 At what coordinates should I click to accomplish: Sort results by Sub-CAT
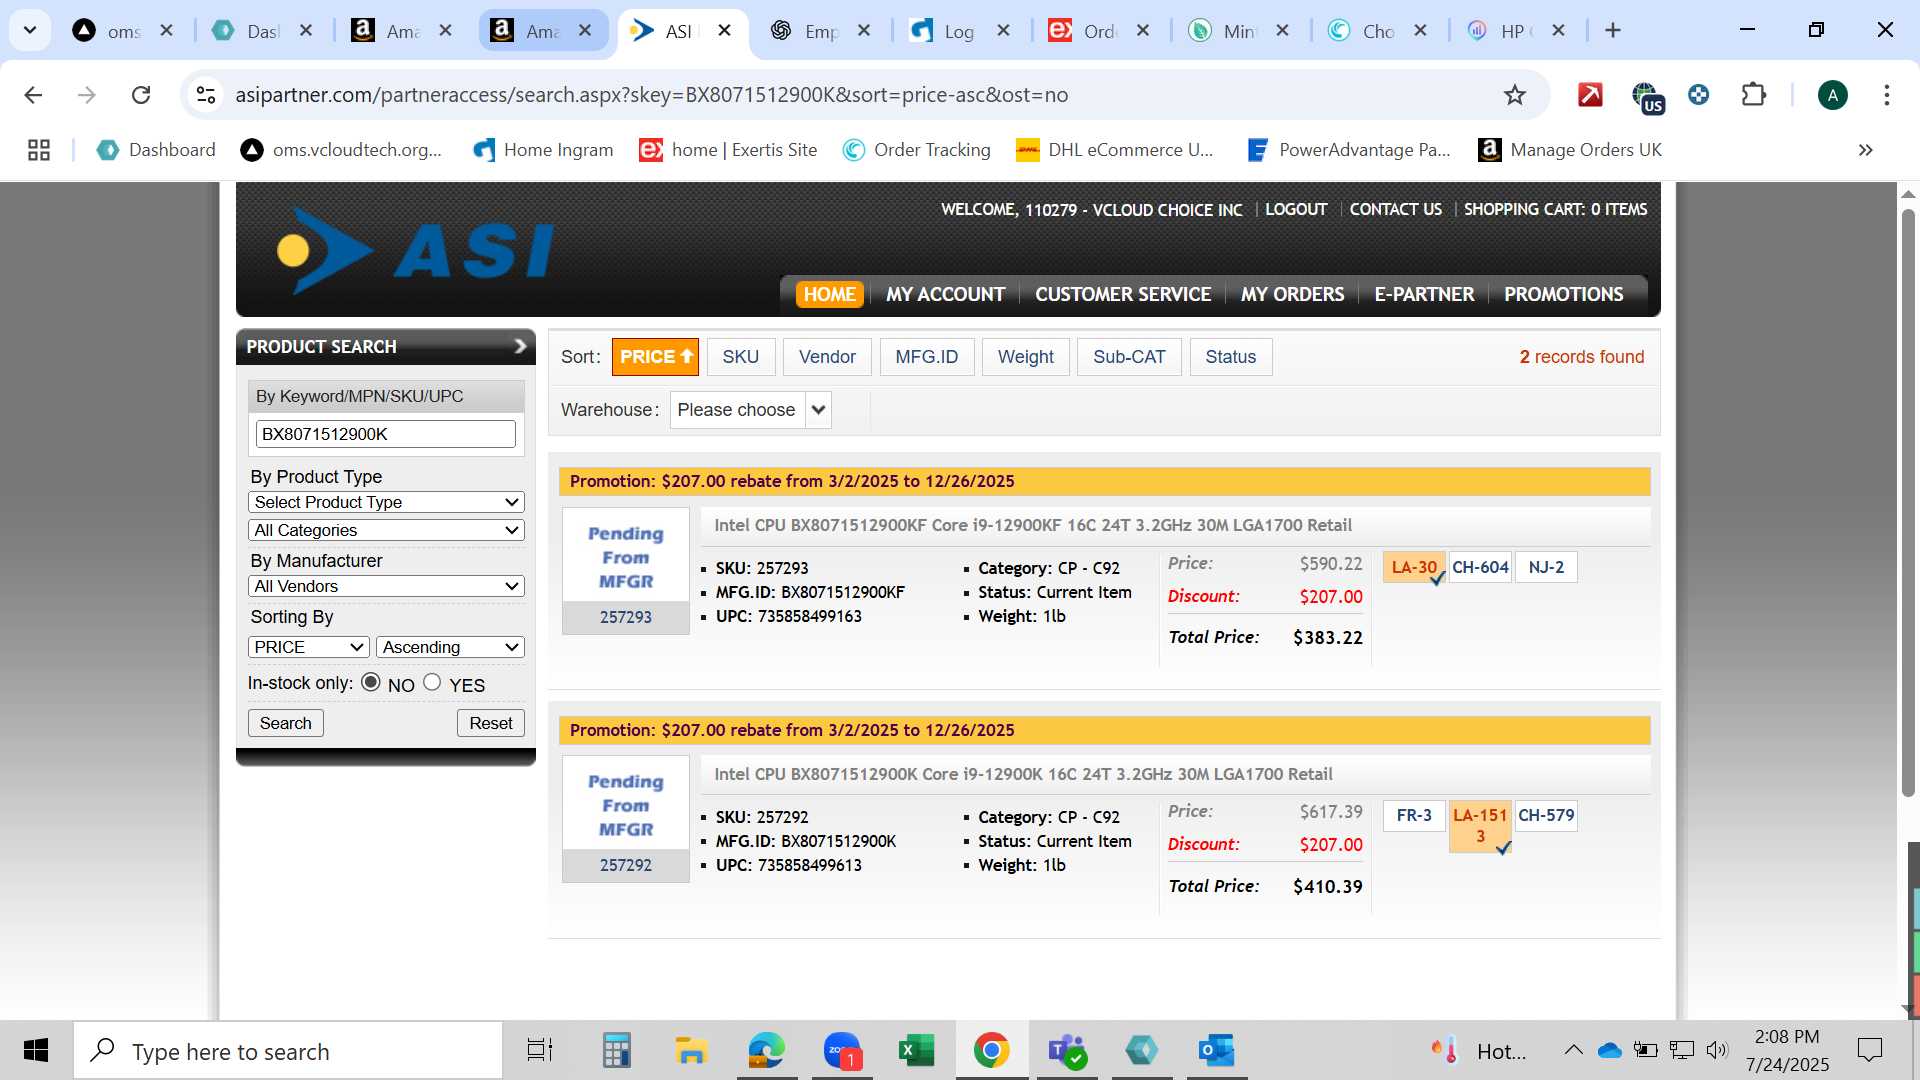point(1129,357)
